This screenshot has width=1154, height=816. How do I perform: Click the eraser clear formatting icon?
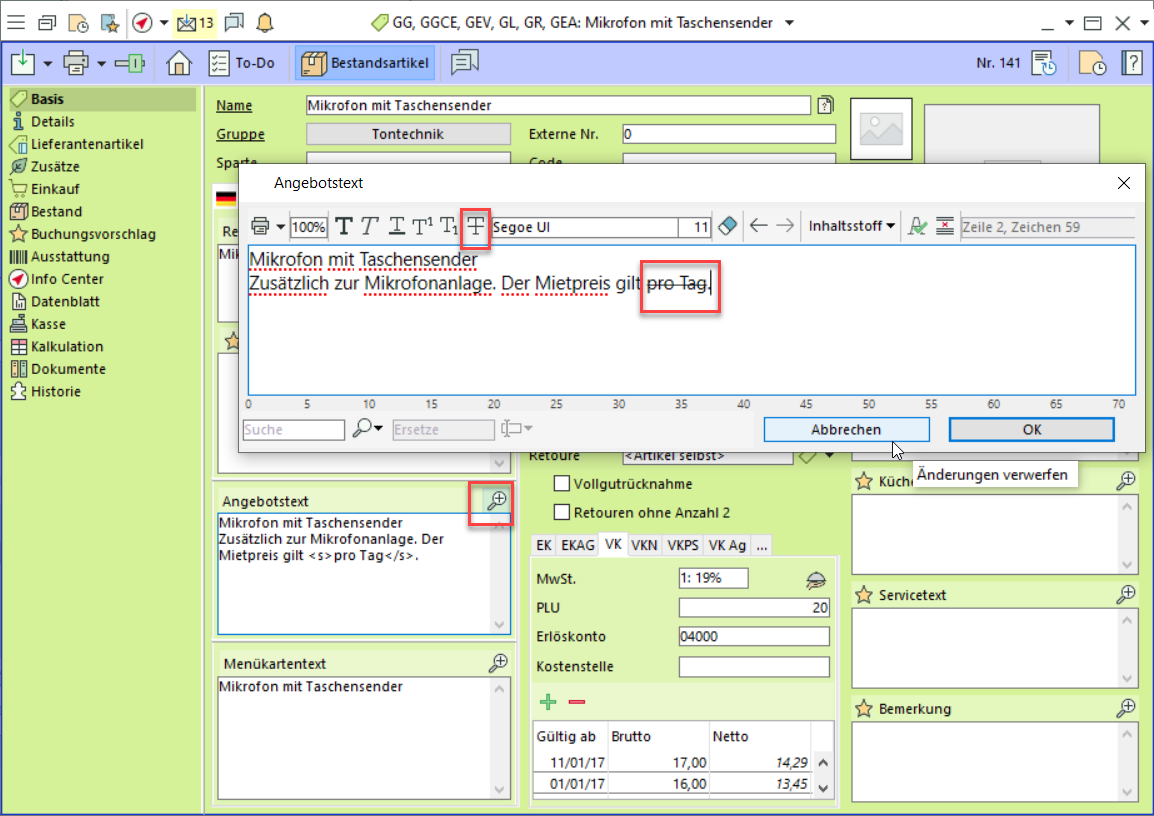(728, 227)
